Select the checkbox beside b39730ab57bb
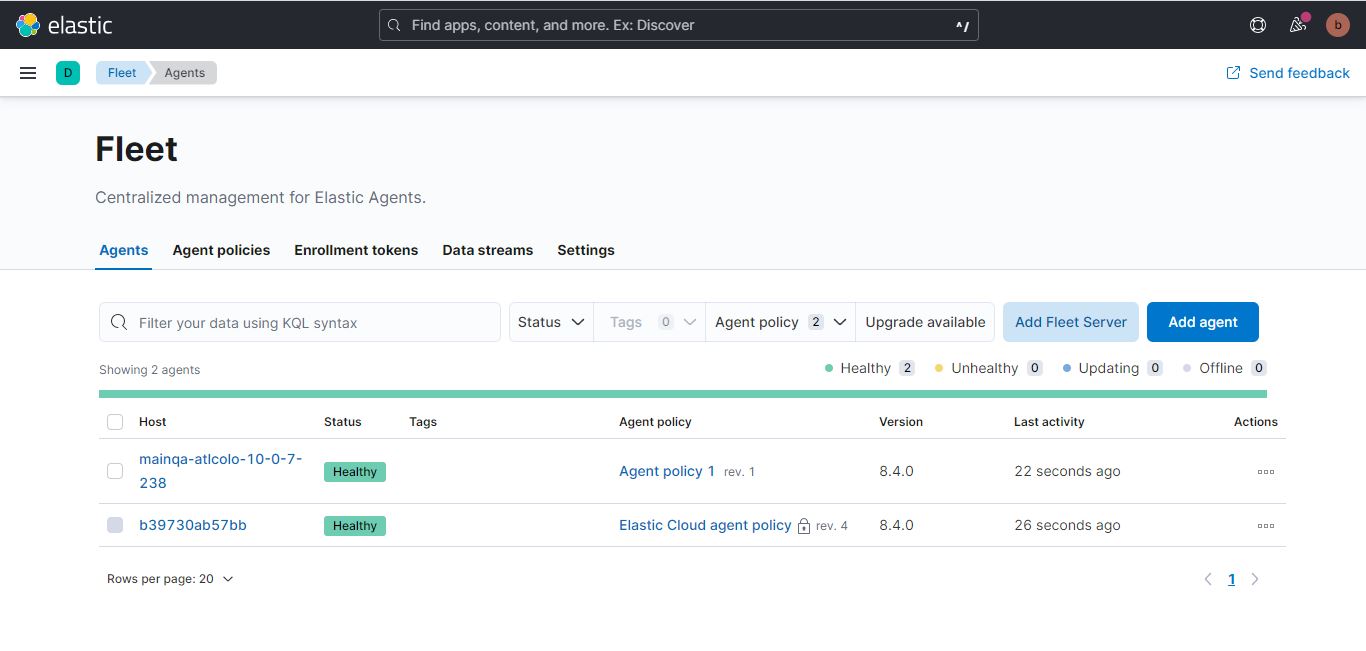Screen dimensions: 1366x651 (x=115, y=524)
